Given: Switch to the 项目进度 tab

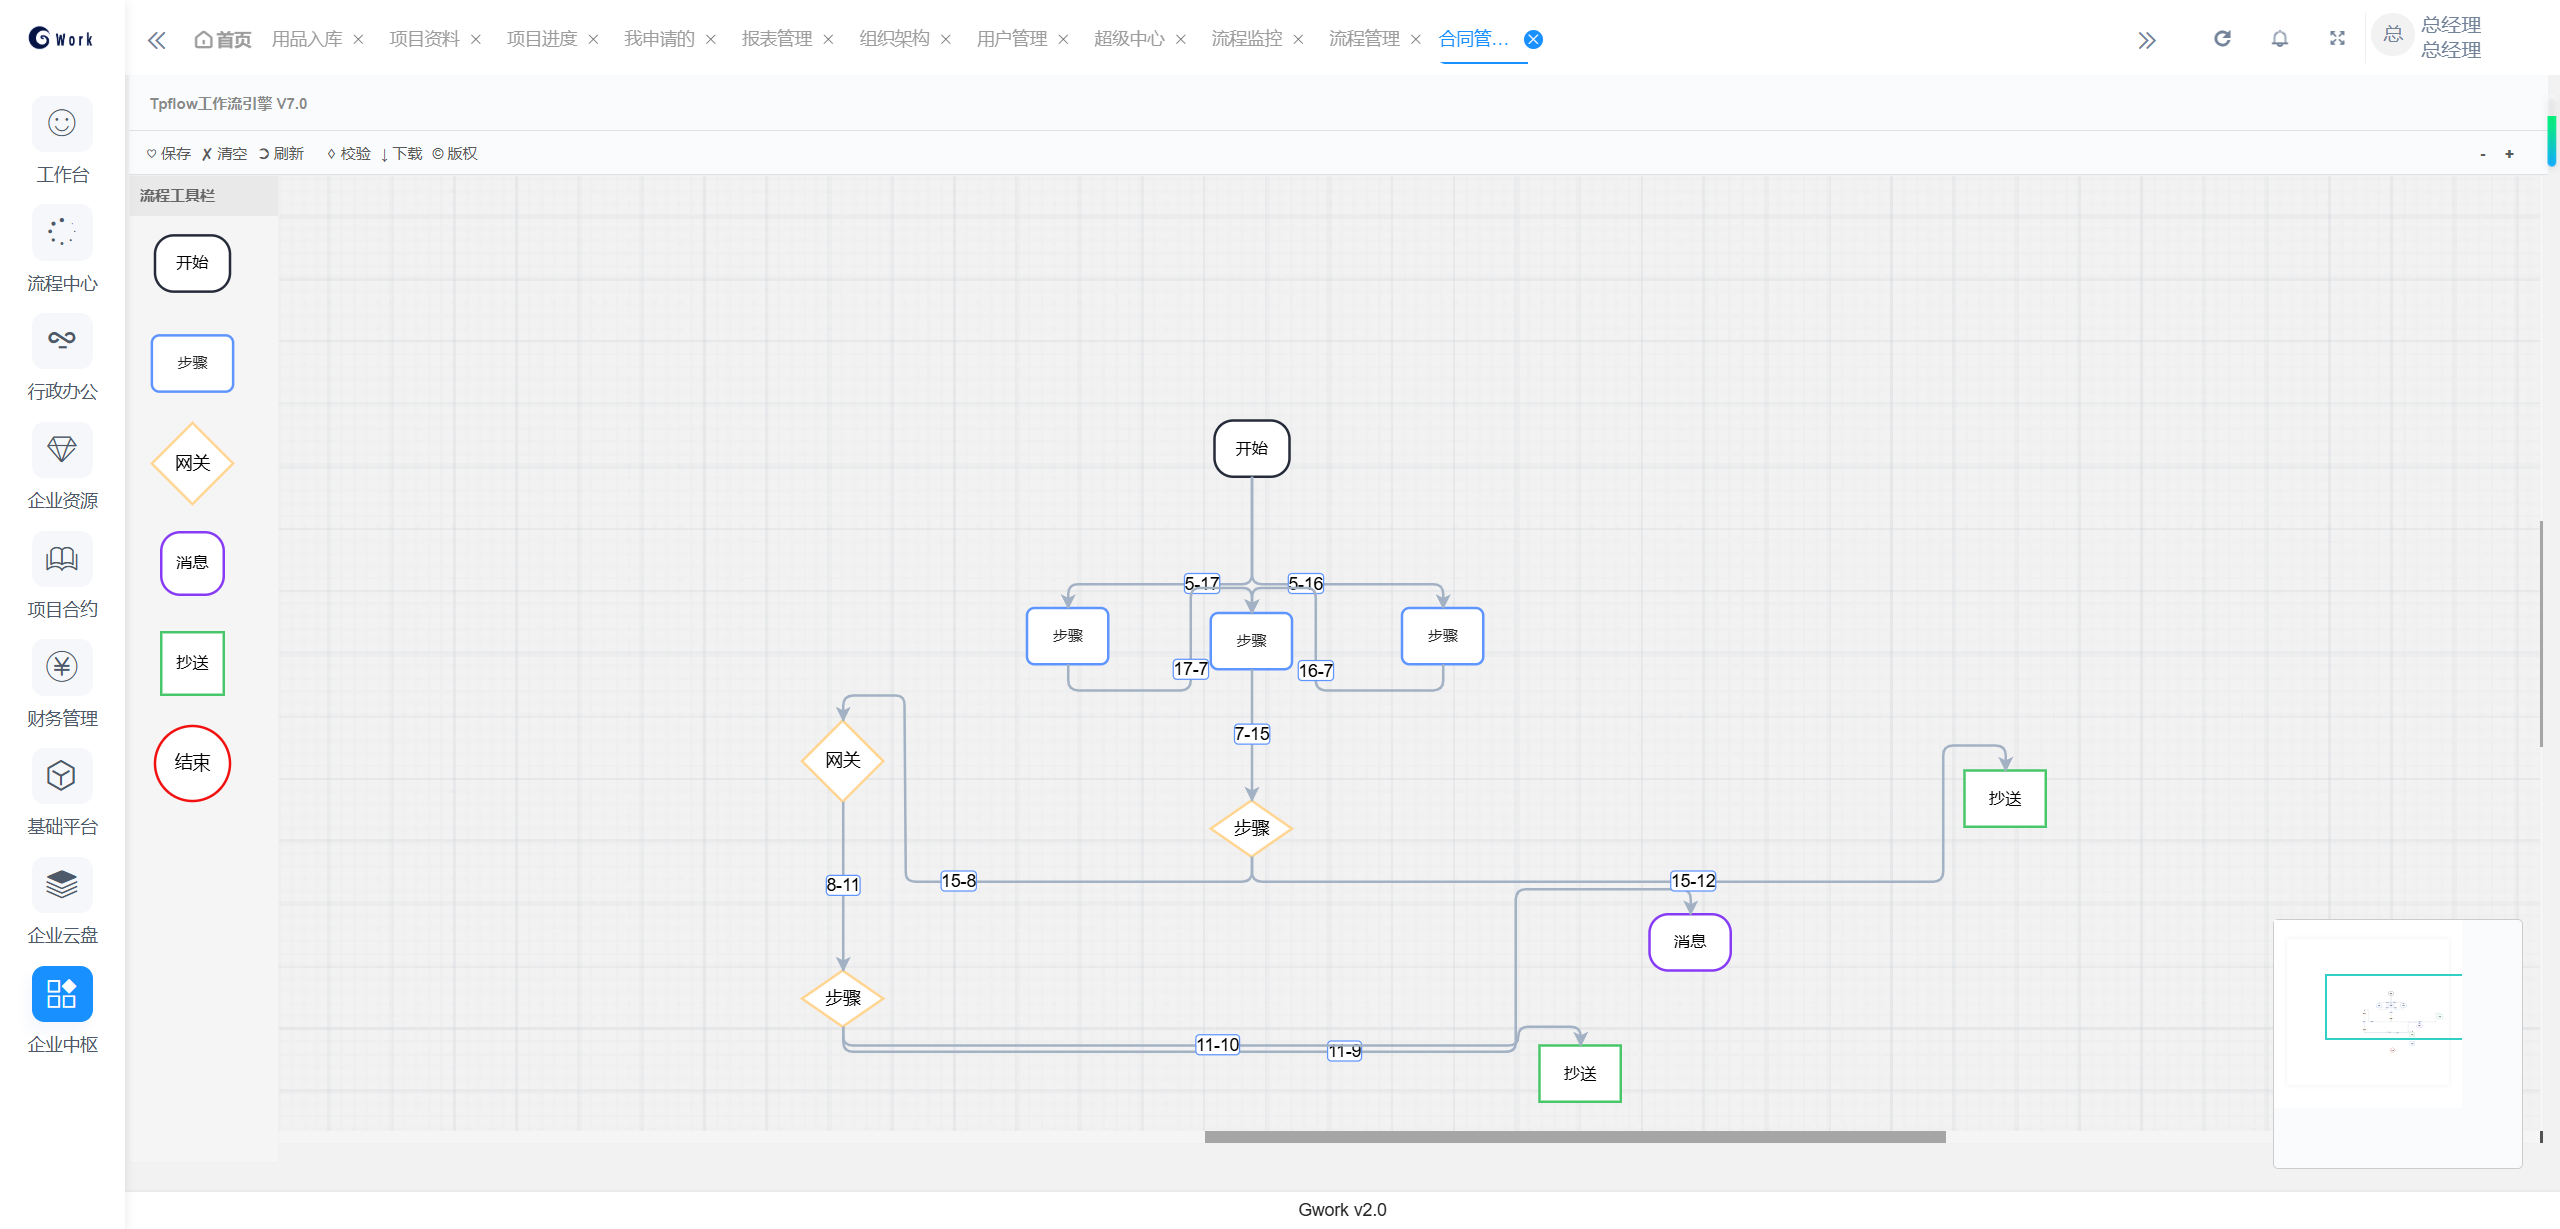Looking at the screenshot, I should tap(542, 39).
